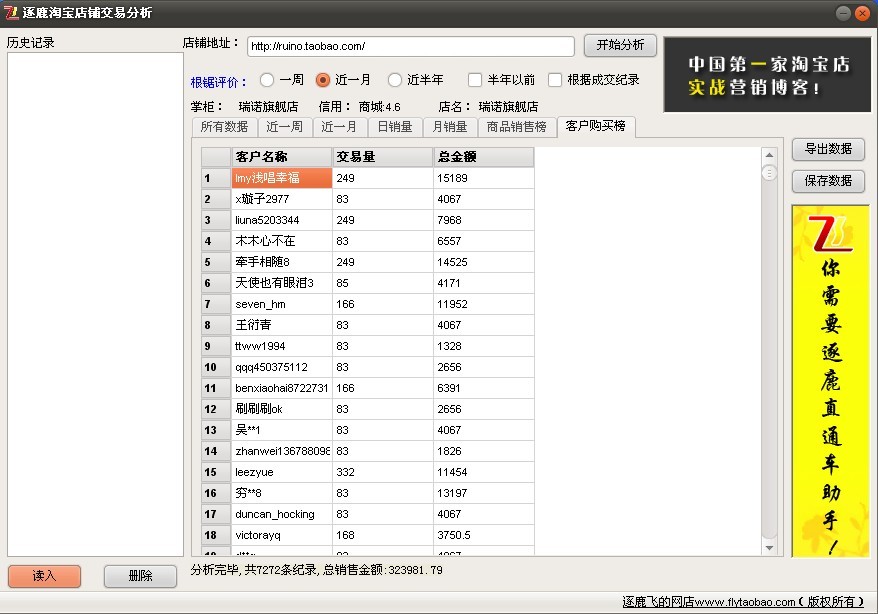This screenshot has height=614, width=878.
Task: Select customer 王衍害
Action: [282, 325]
